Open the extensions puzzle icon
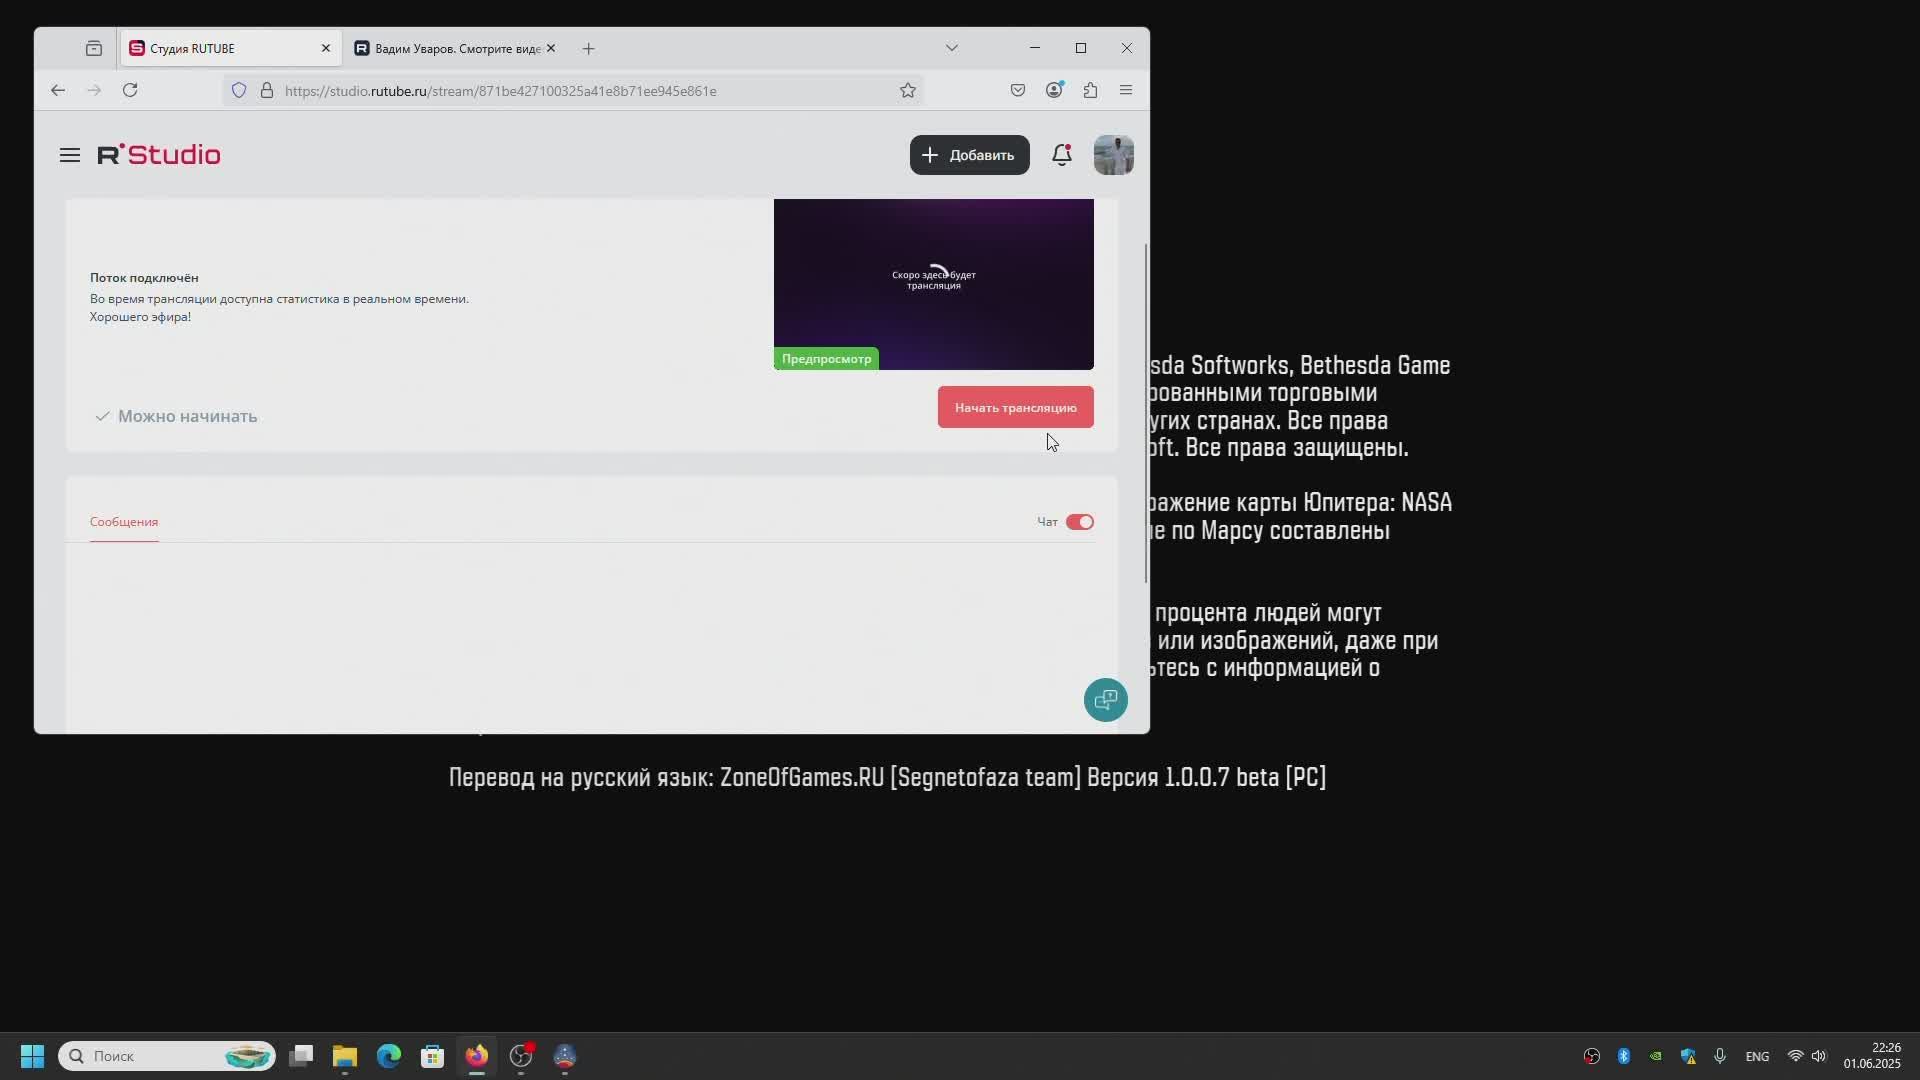Image resolution: width=1920 pixels, height=1080 pixels. click(x=1090, y=90)
